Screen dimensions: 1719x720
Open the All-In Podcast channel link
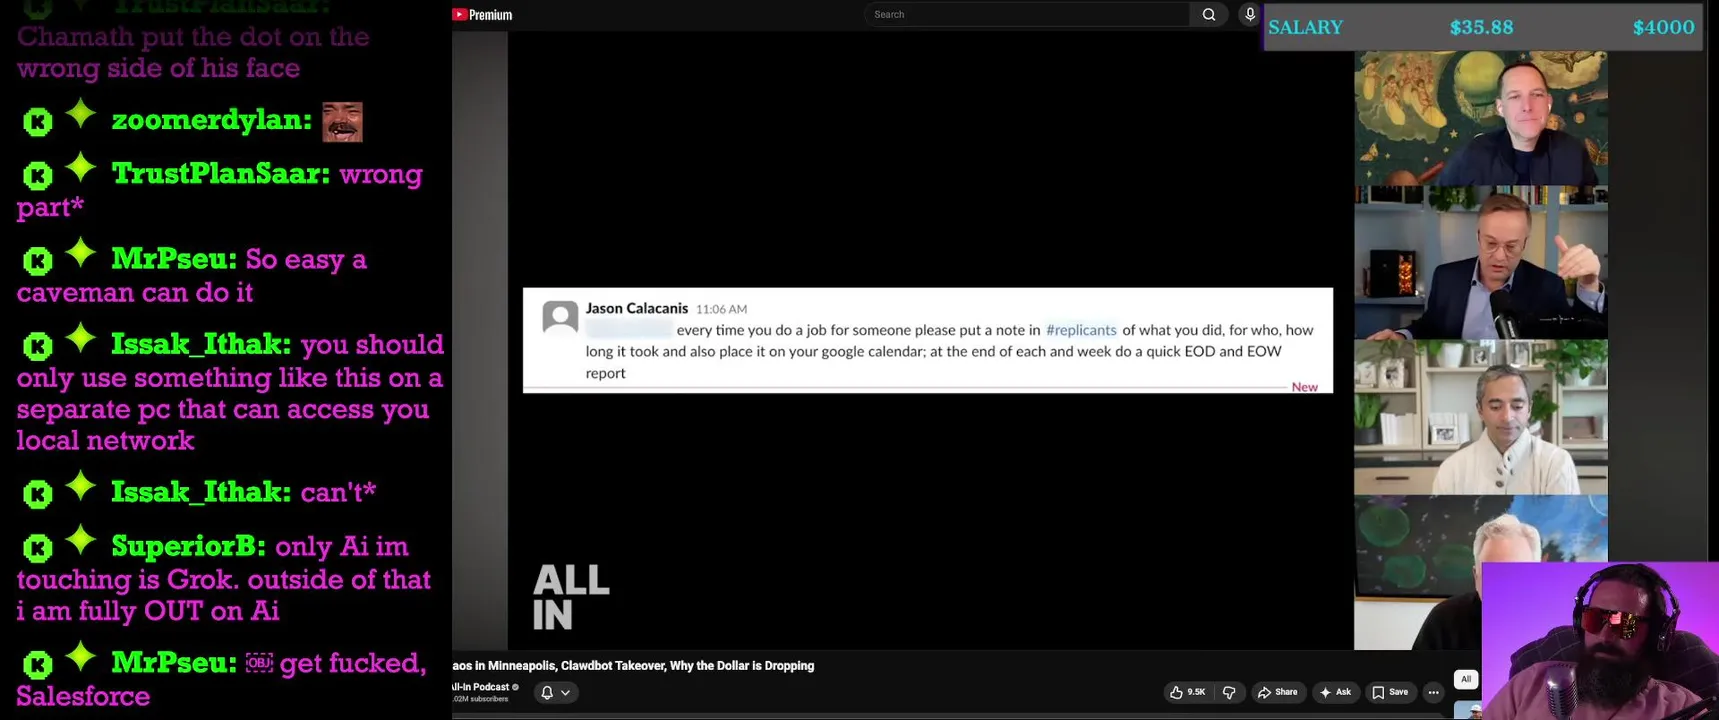tap(480, 687)
